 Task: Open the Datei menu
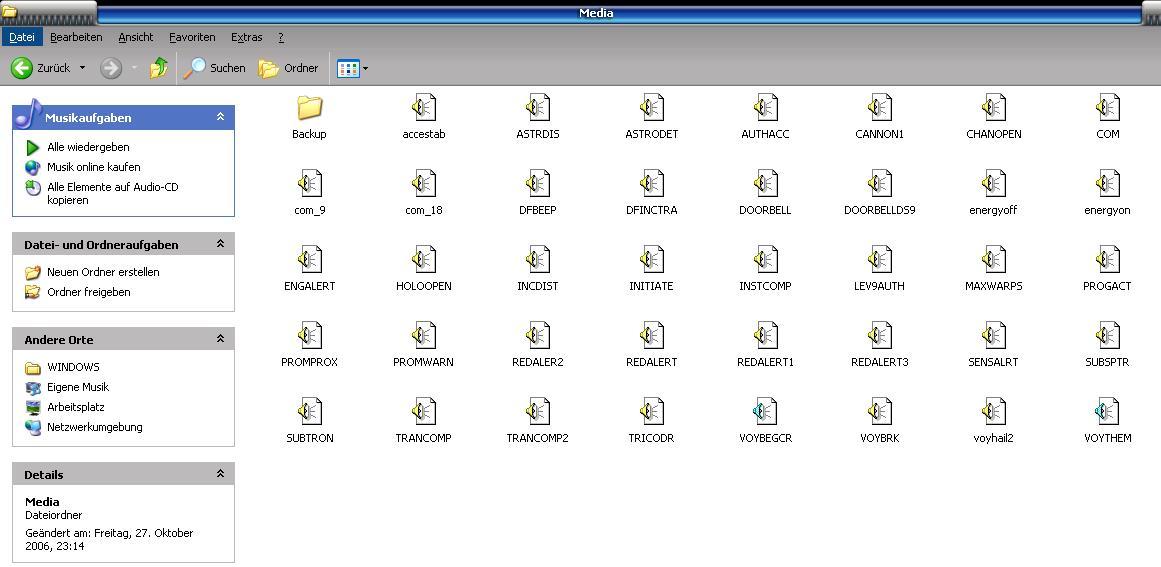[21, 37]
